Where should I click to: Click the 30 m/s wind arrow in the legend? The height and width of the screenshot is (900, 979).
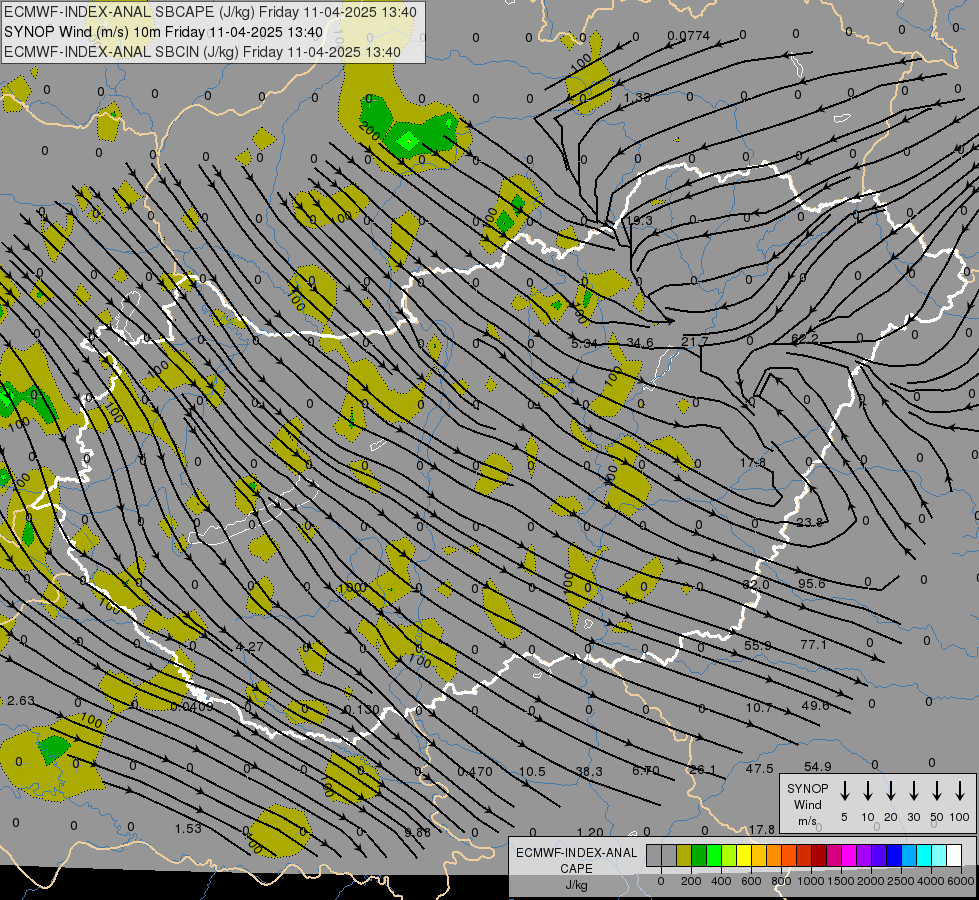coord(914,791)
